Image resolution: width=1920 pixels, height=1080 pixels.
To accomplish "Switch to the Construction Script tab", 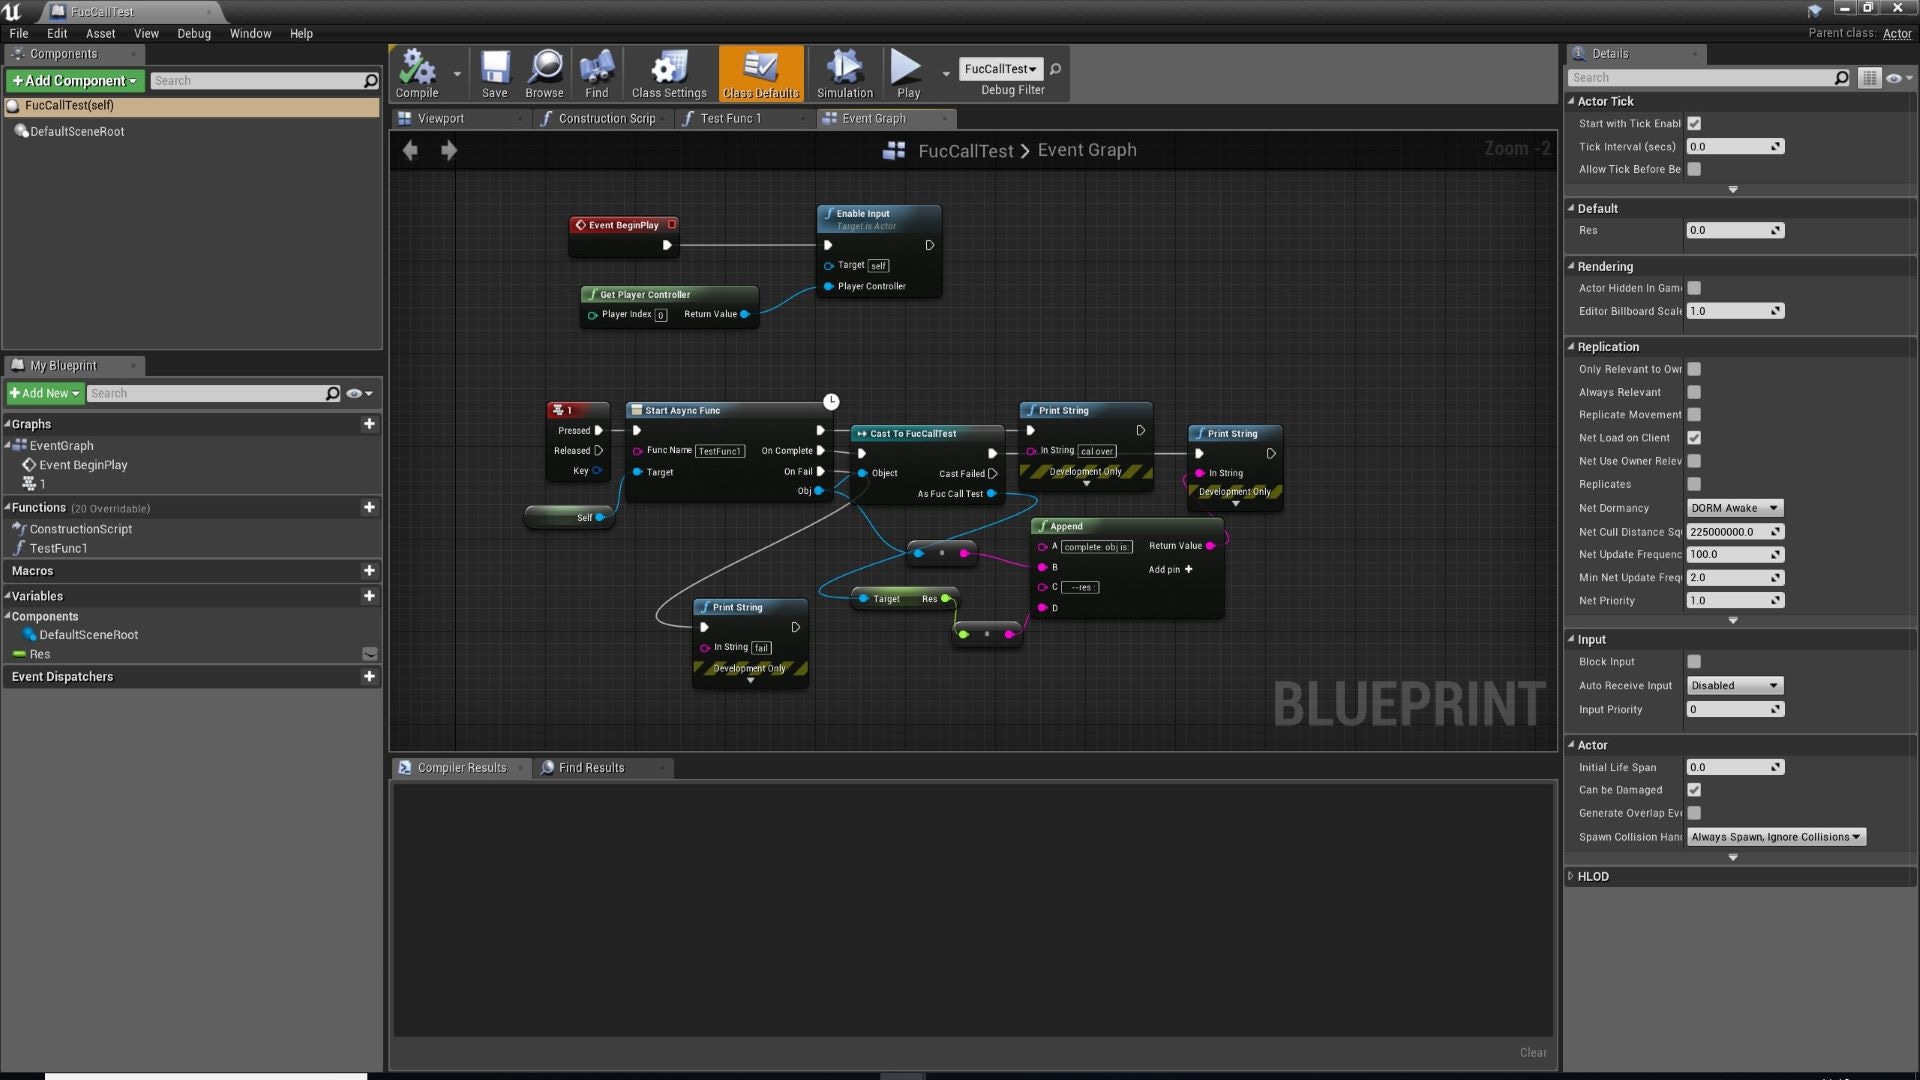I will 605,118.
